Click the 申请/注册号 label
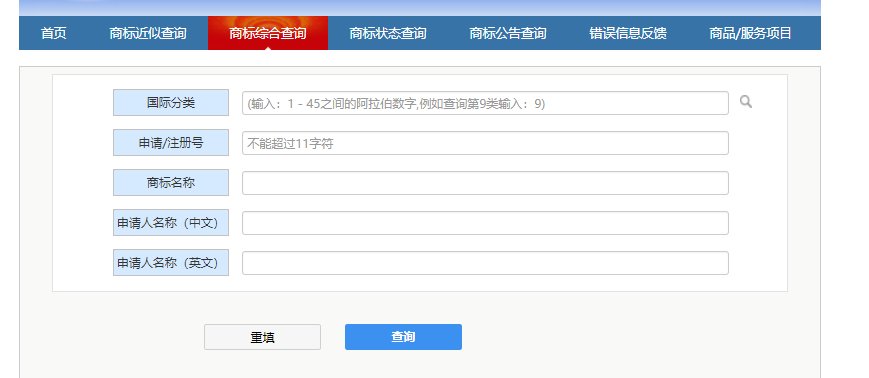869x378 pixels. pos(171,142)
